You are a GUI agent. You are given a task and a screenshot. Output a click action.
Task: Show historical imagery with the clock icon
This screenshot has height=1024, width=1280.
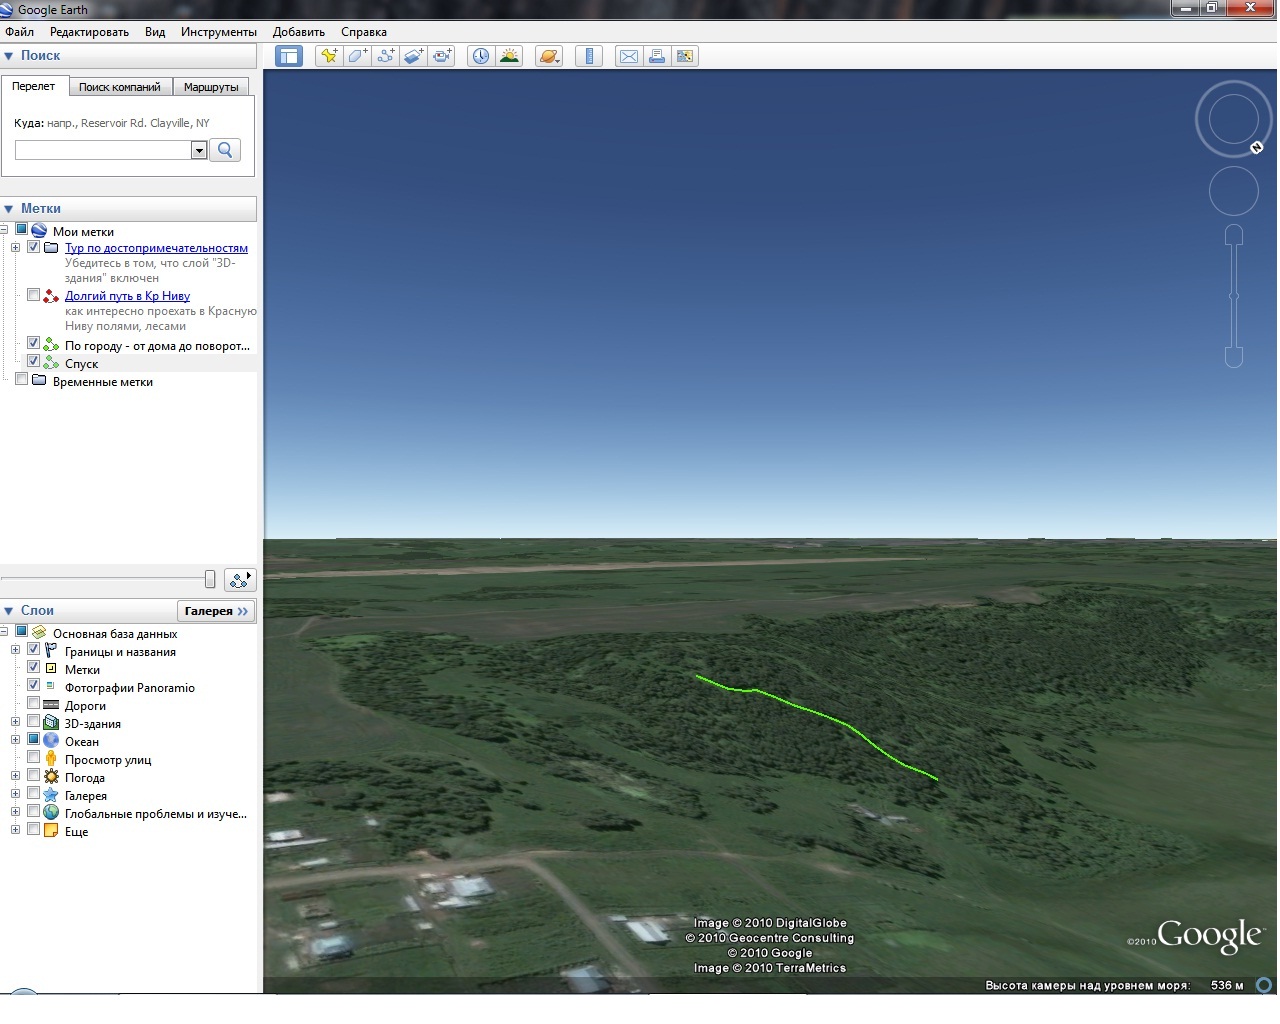481,56
